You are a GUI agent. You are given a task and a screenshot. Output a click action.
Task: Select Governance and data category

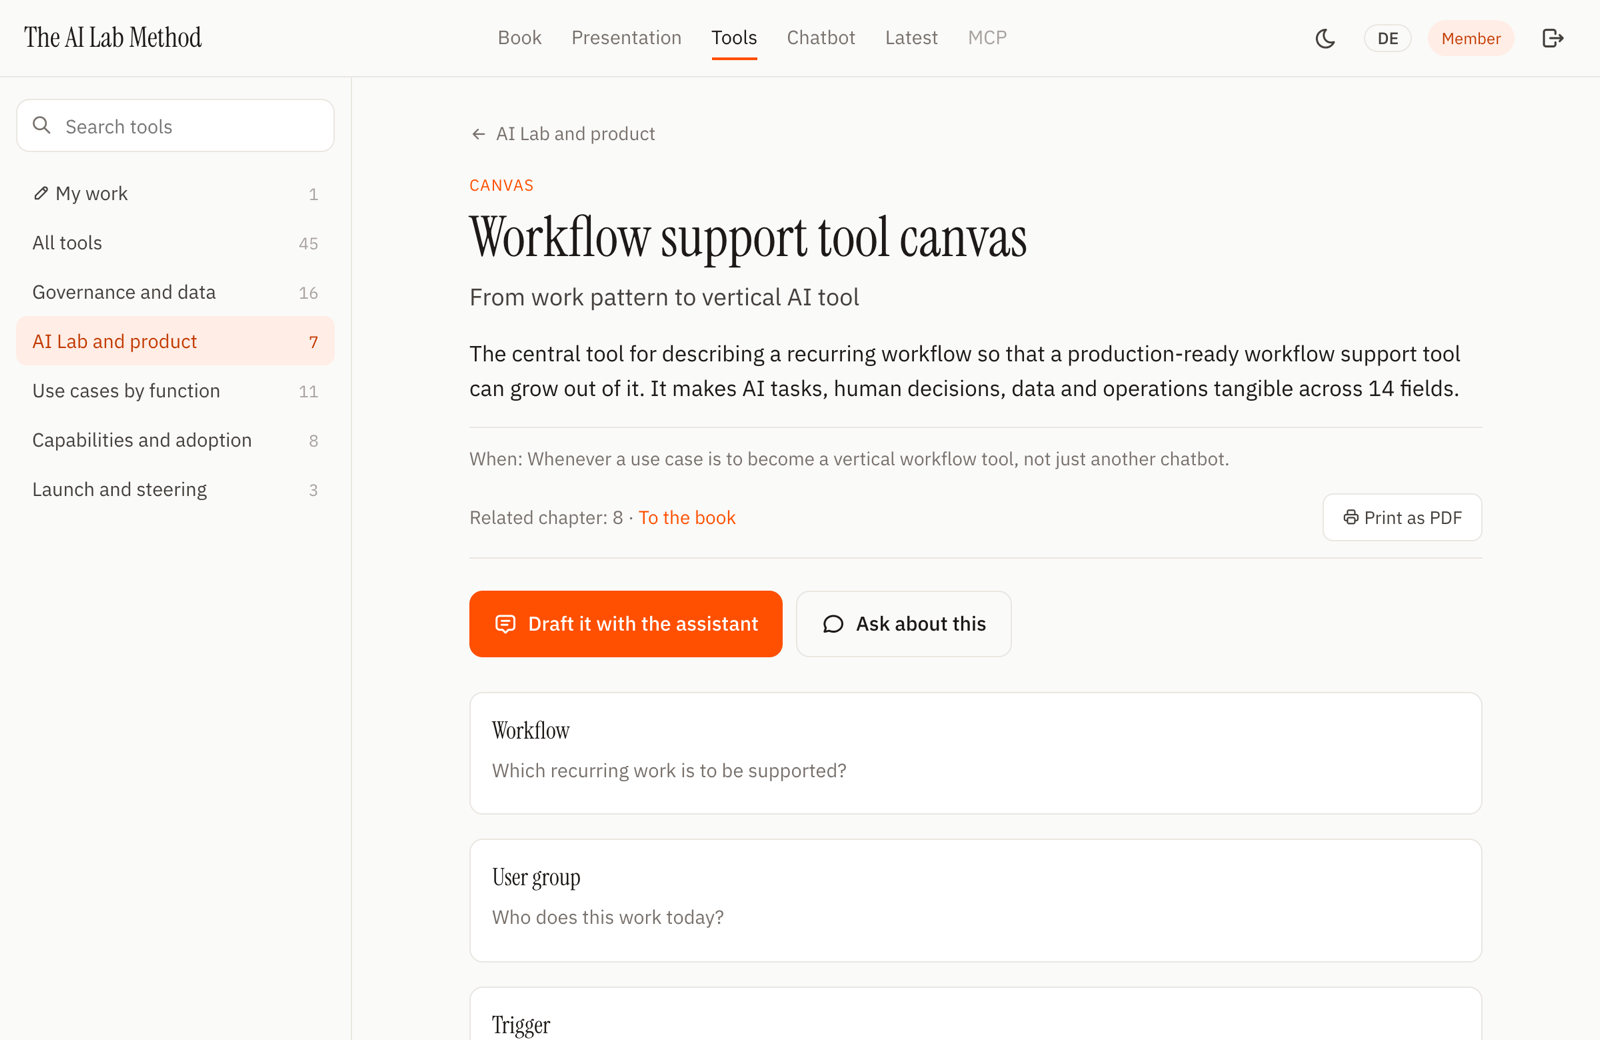[175, 292]
